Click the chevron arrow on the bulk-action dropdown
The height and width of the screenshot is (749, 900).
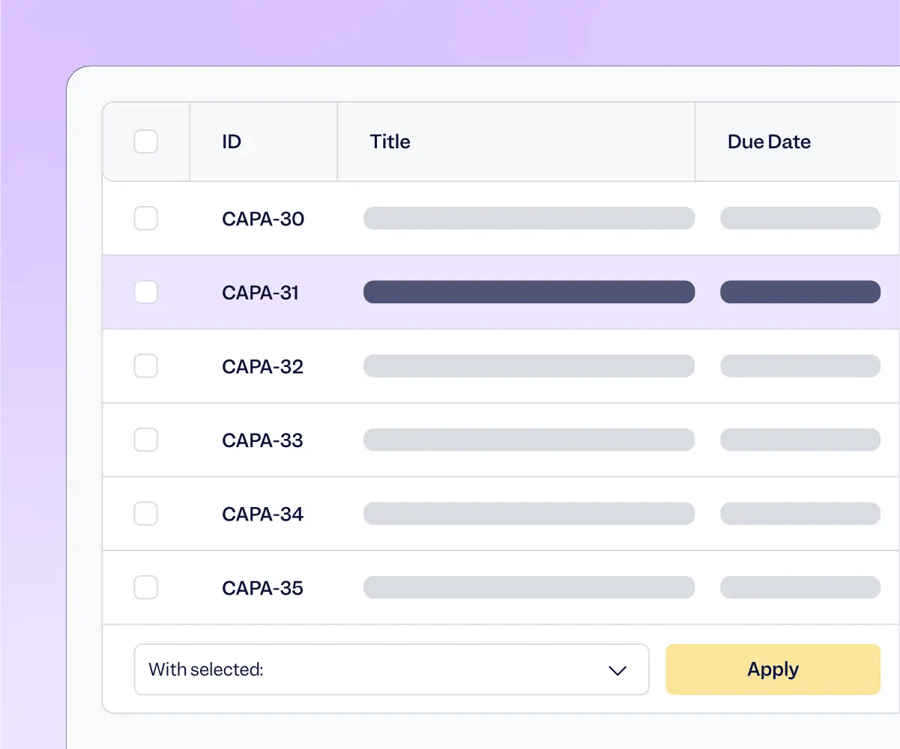tap(617, 670)
